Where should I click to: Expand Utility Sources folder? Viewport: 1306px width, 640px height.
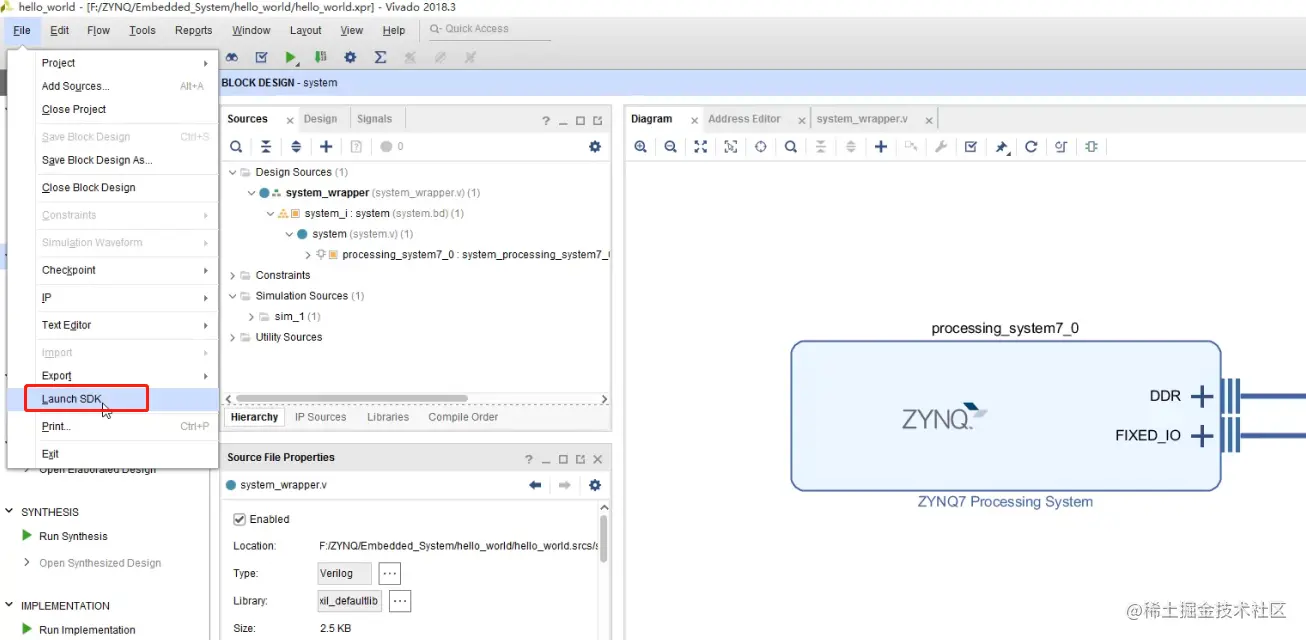(x=232, y=337)
